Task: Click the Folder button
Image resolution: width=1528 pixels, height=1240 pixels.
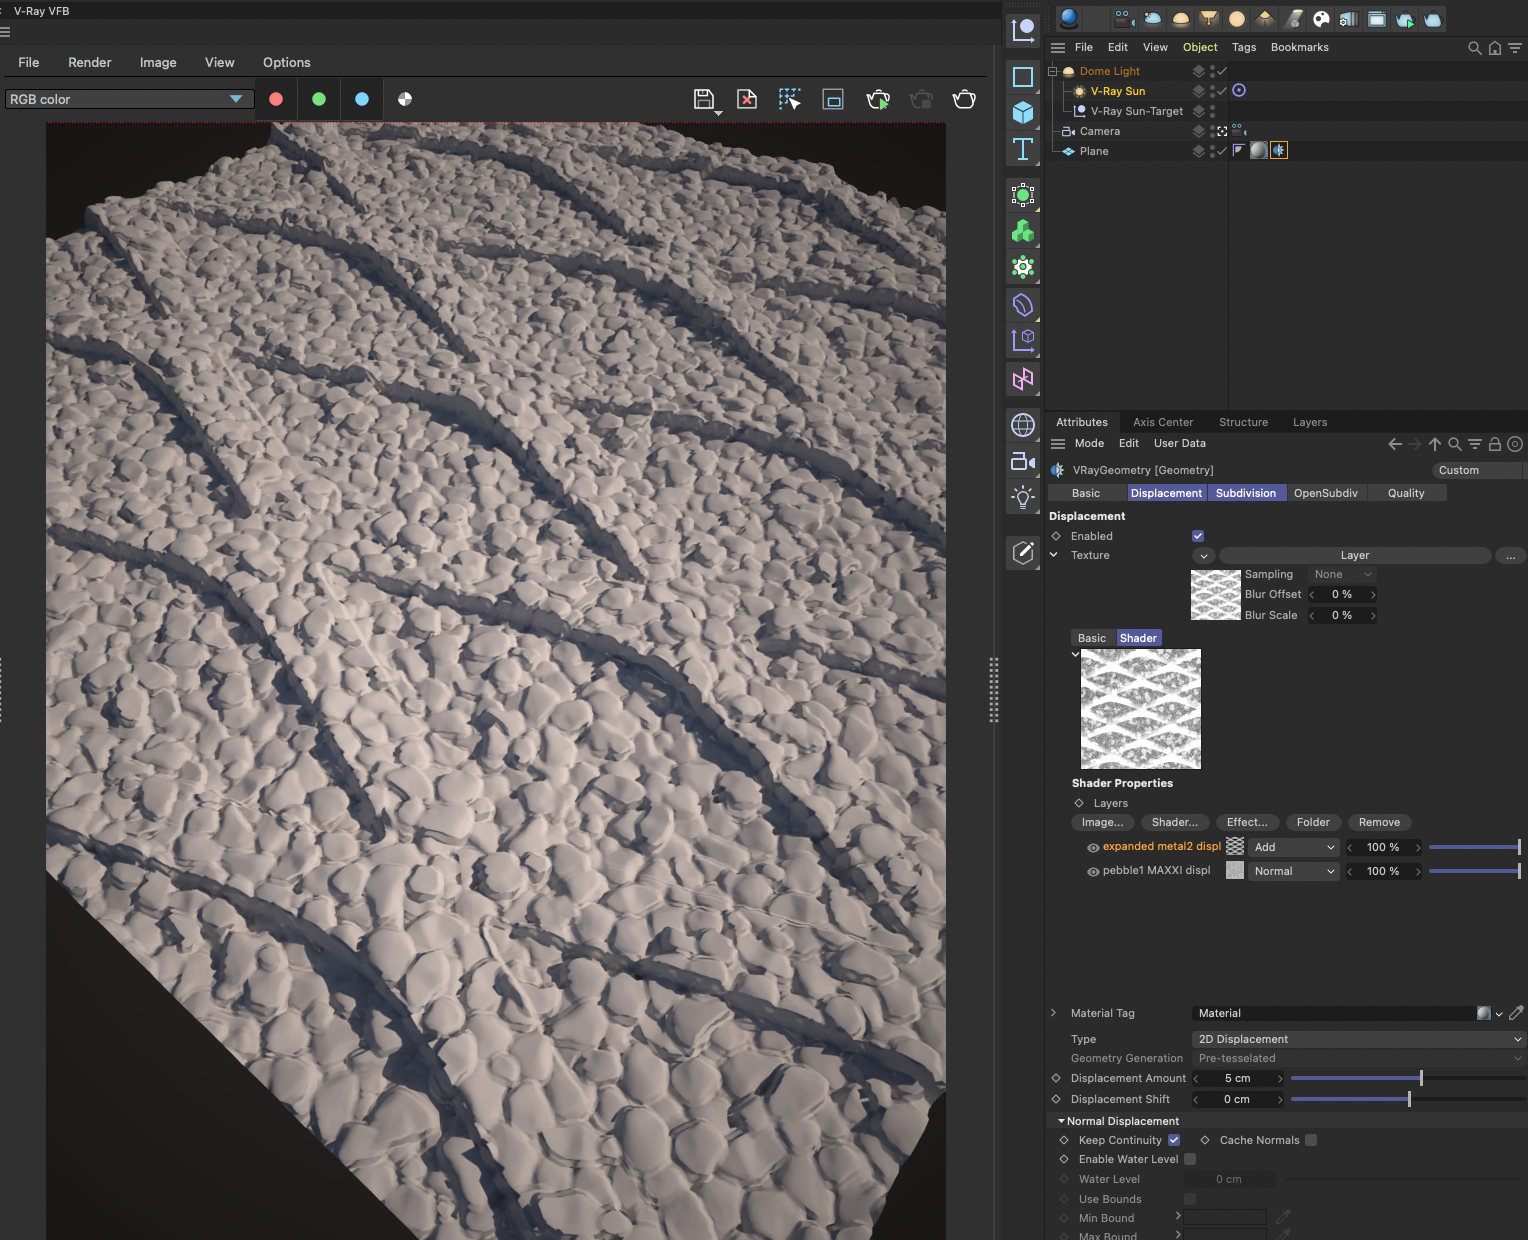Action: pyautogui.click(x=1313, y=822)
